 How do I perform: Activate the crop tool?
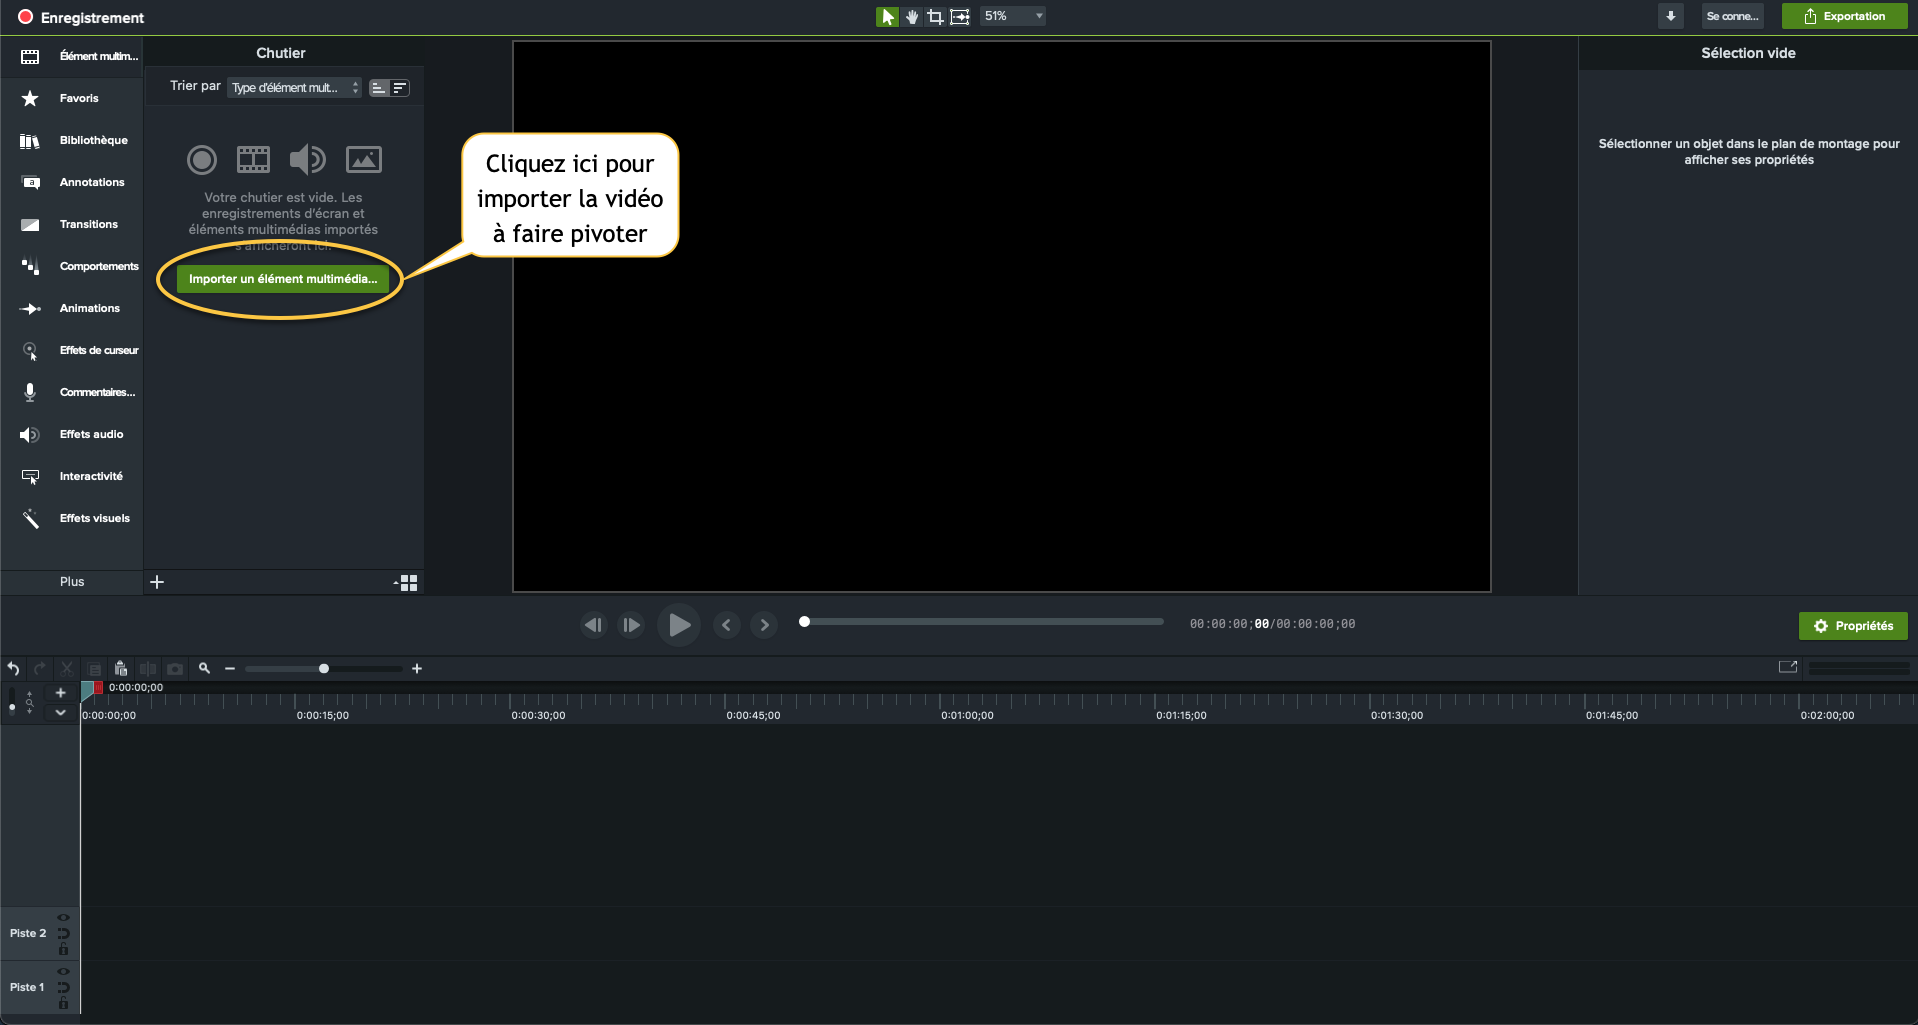click(935, 16)
